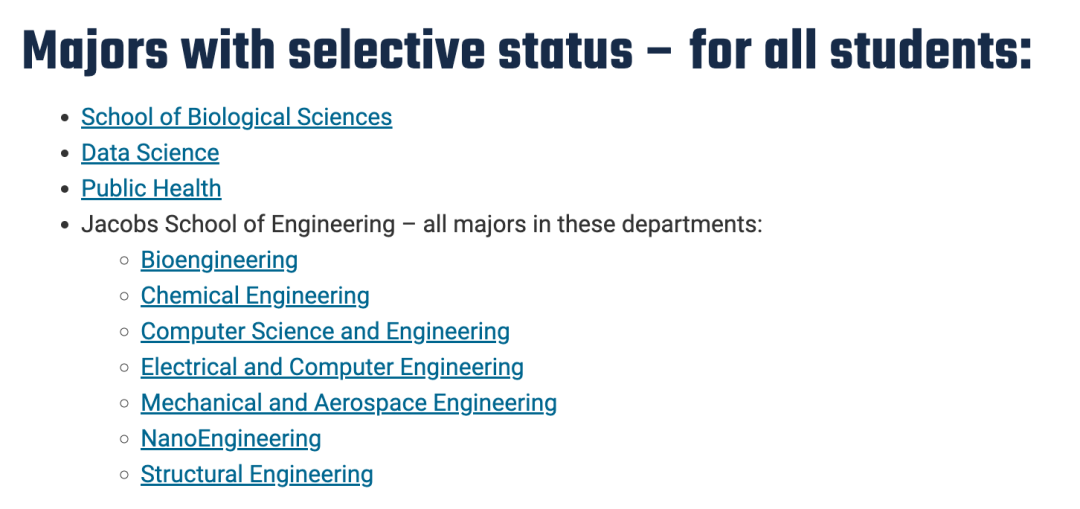Click the bullet marker beside Public Health

65,189
